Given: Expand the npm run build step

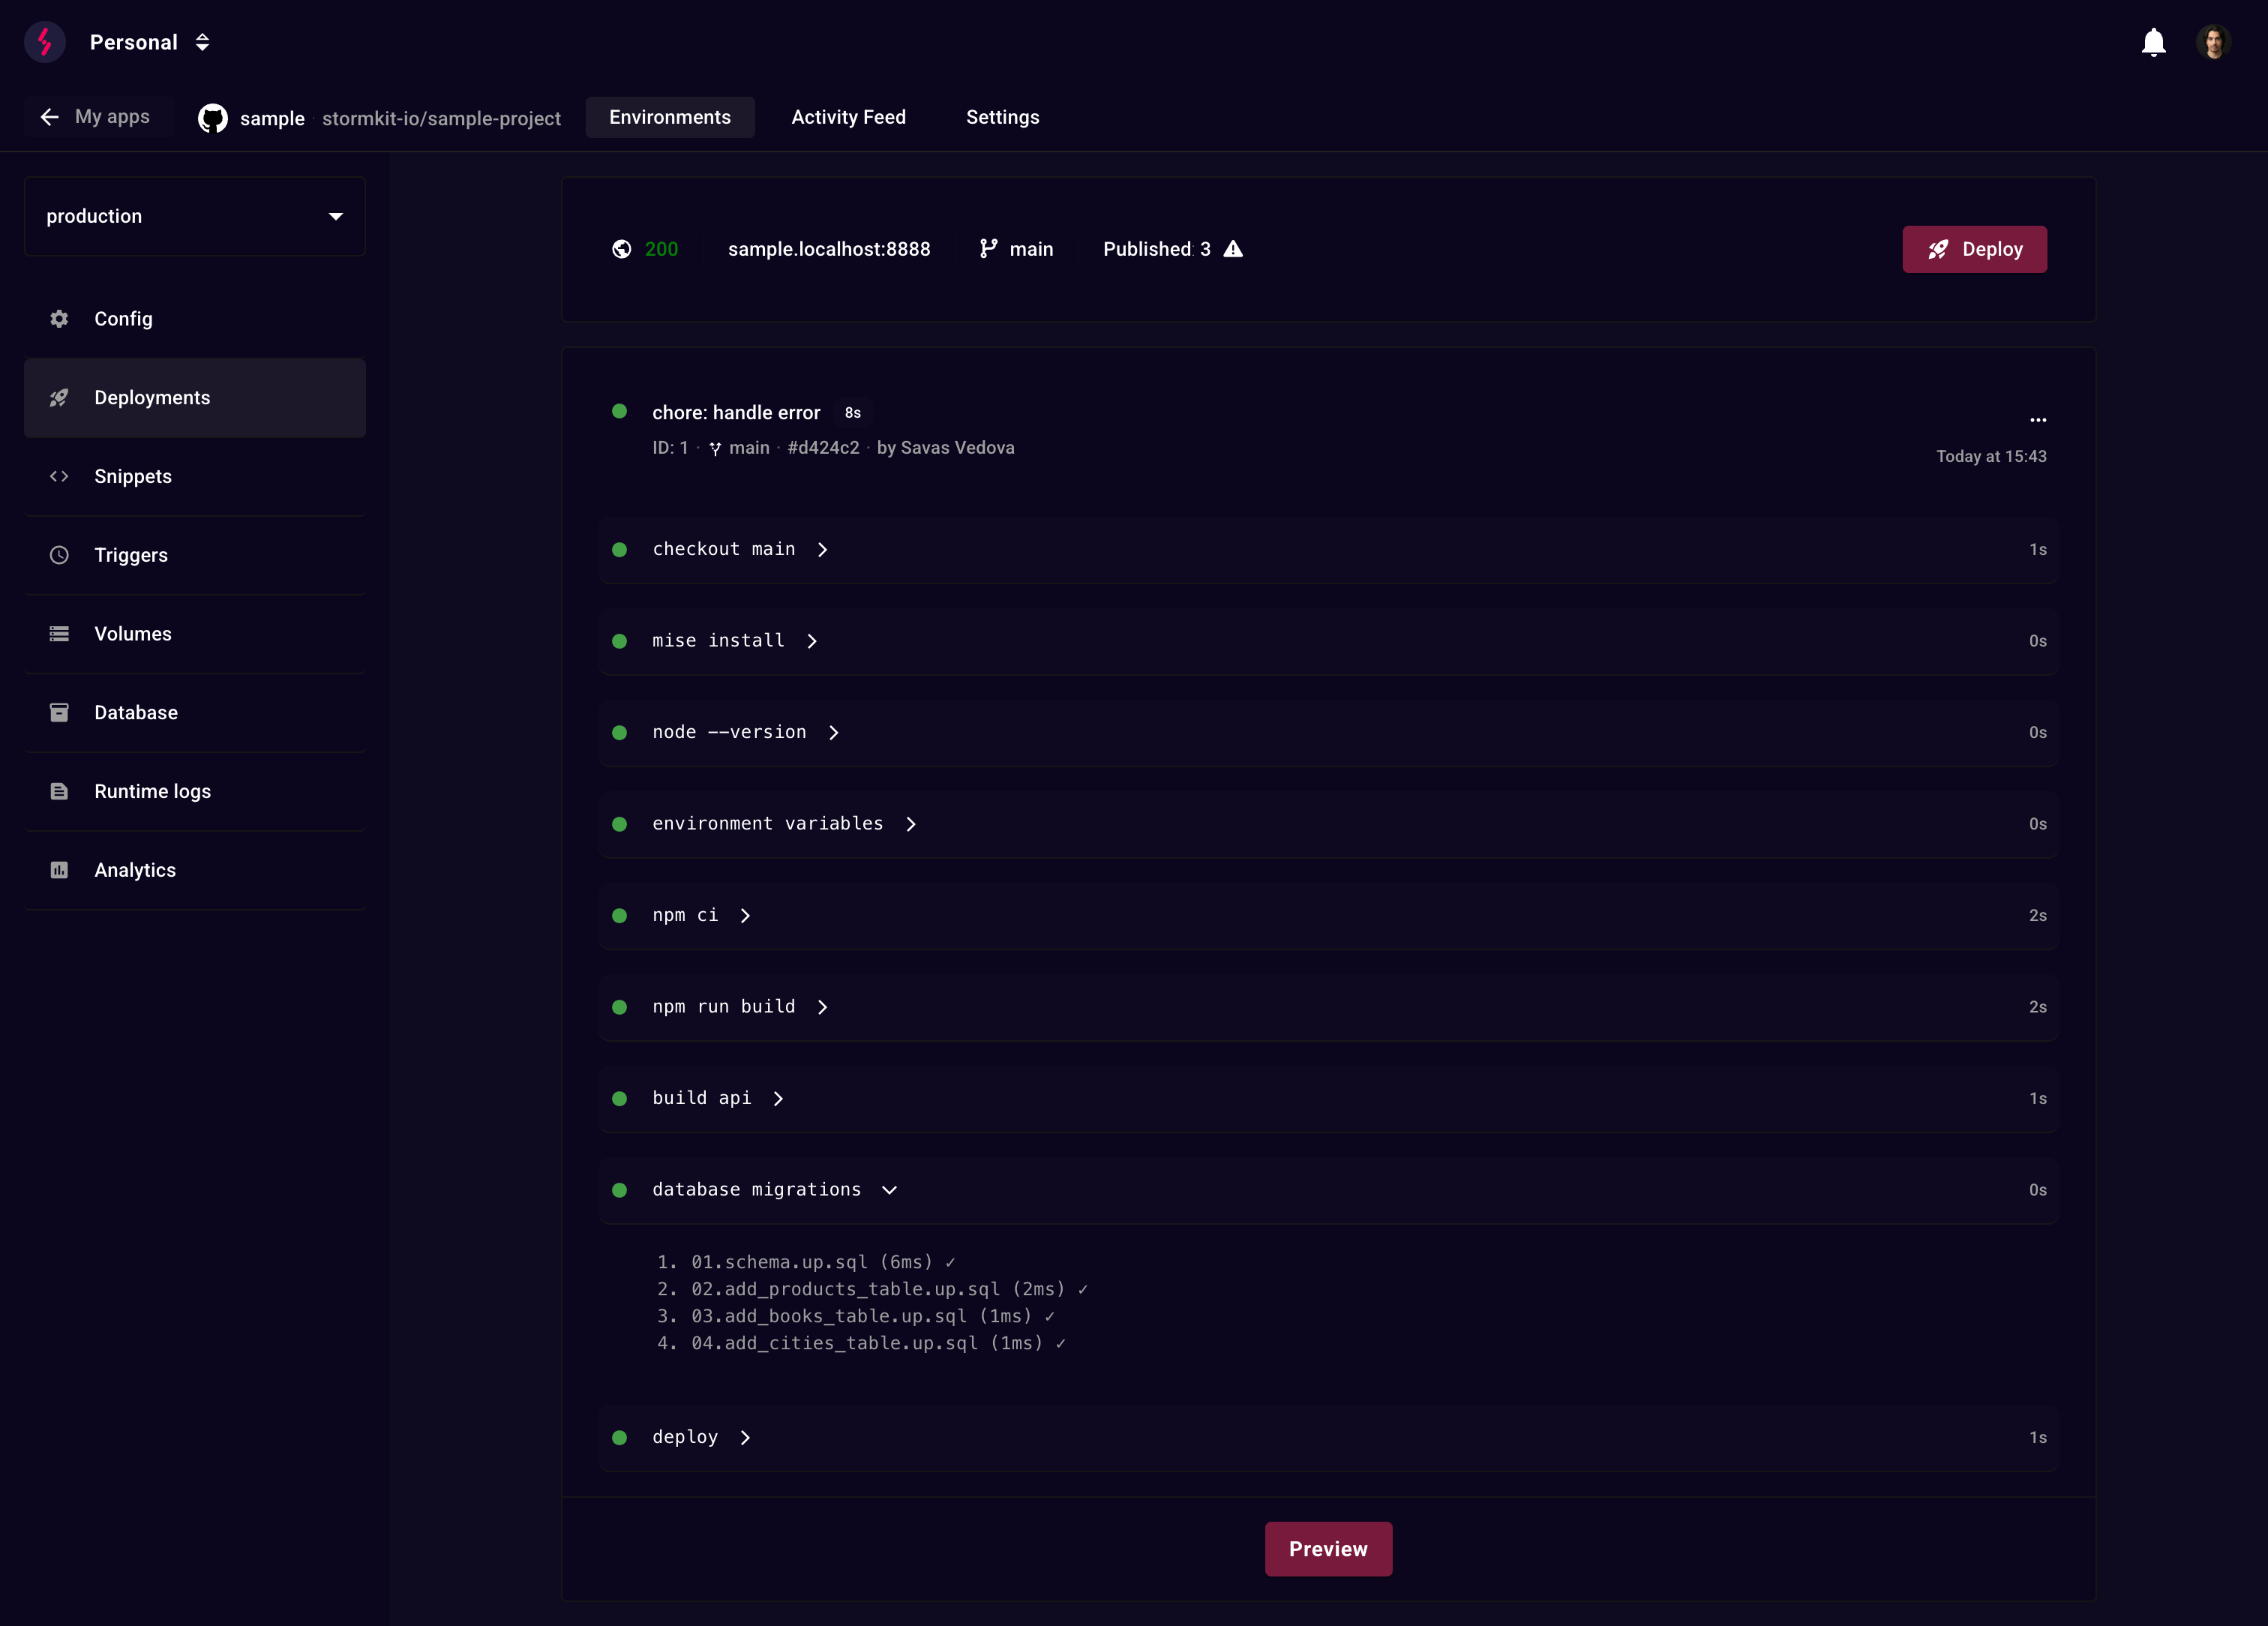Looking at the screenshot, I should tap(823, 1007).
